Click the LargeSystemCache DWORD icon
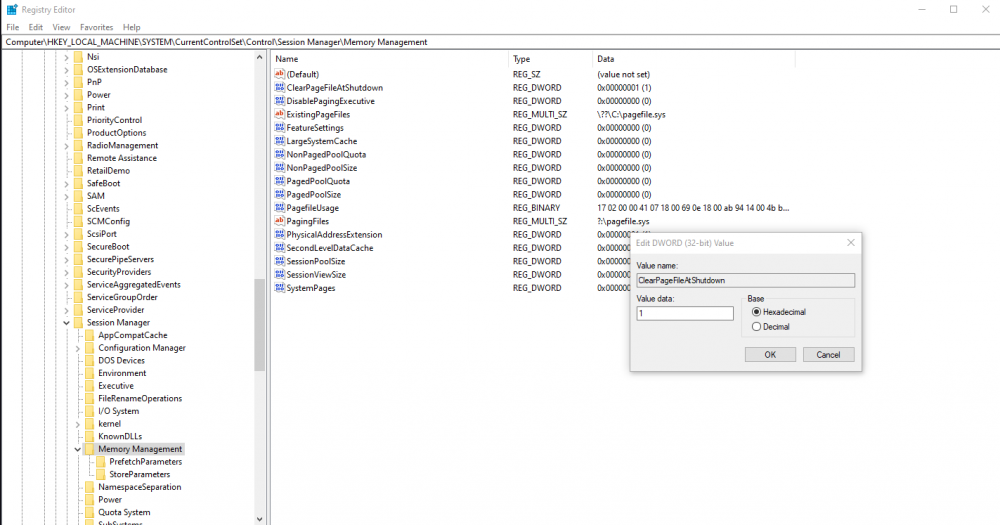The width and height of the screenshot is (1000, 525). (279, 141)
